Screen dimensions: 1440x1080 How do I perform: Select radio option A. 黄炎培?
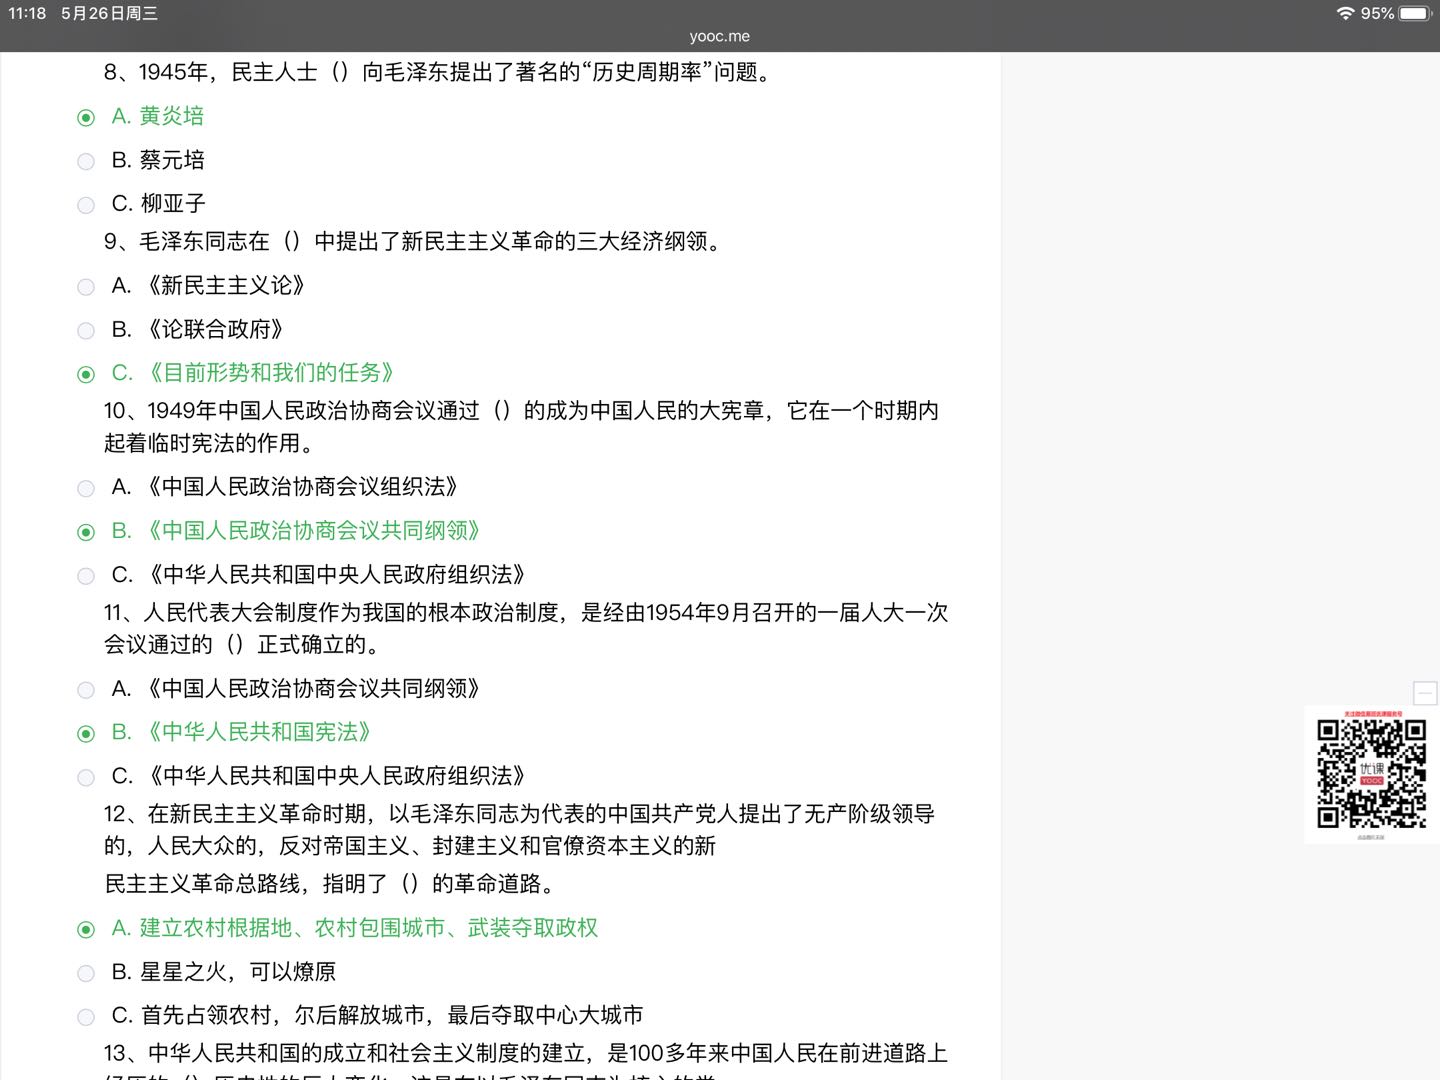pos(86,118)
